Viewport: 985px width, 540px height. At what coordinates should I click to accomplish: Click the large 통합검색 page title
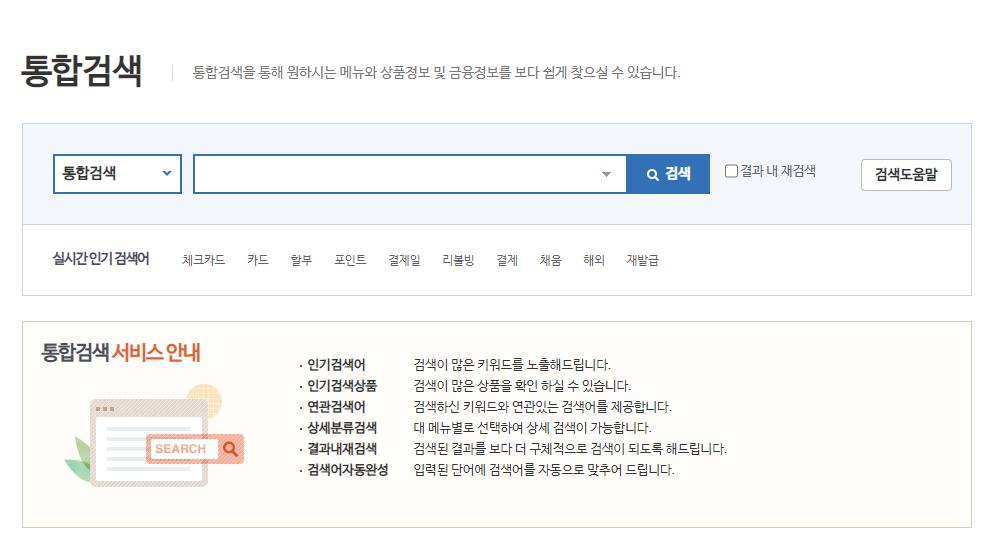point(82,70)
